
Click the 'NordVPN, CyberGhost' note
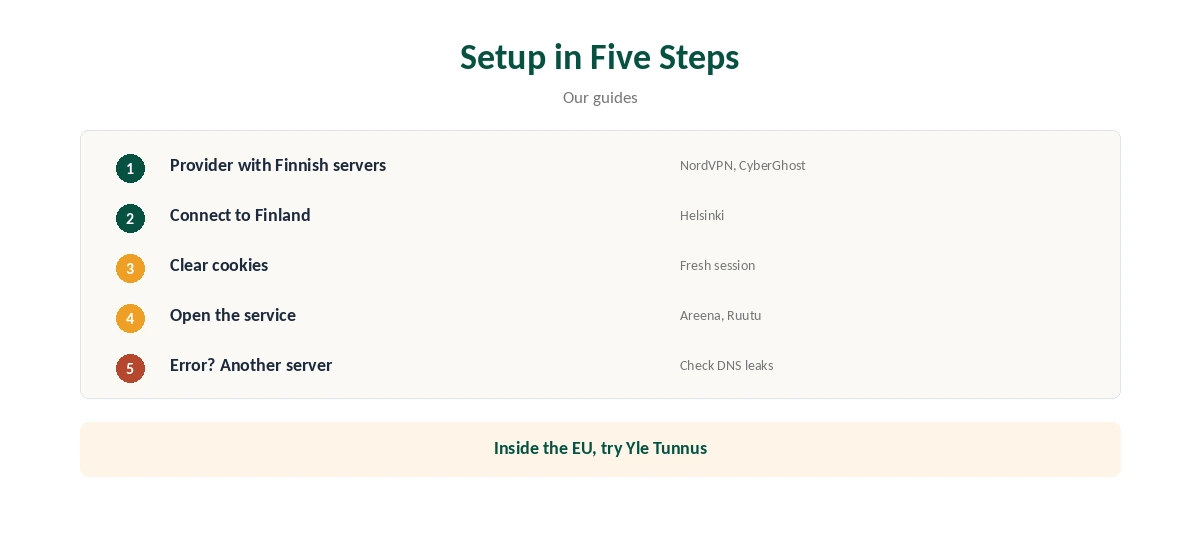click(x=742, y=166)
